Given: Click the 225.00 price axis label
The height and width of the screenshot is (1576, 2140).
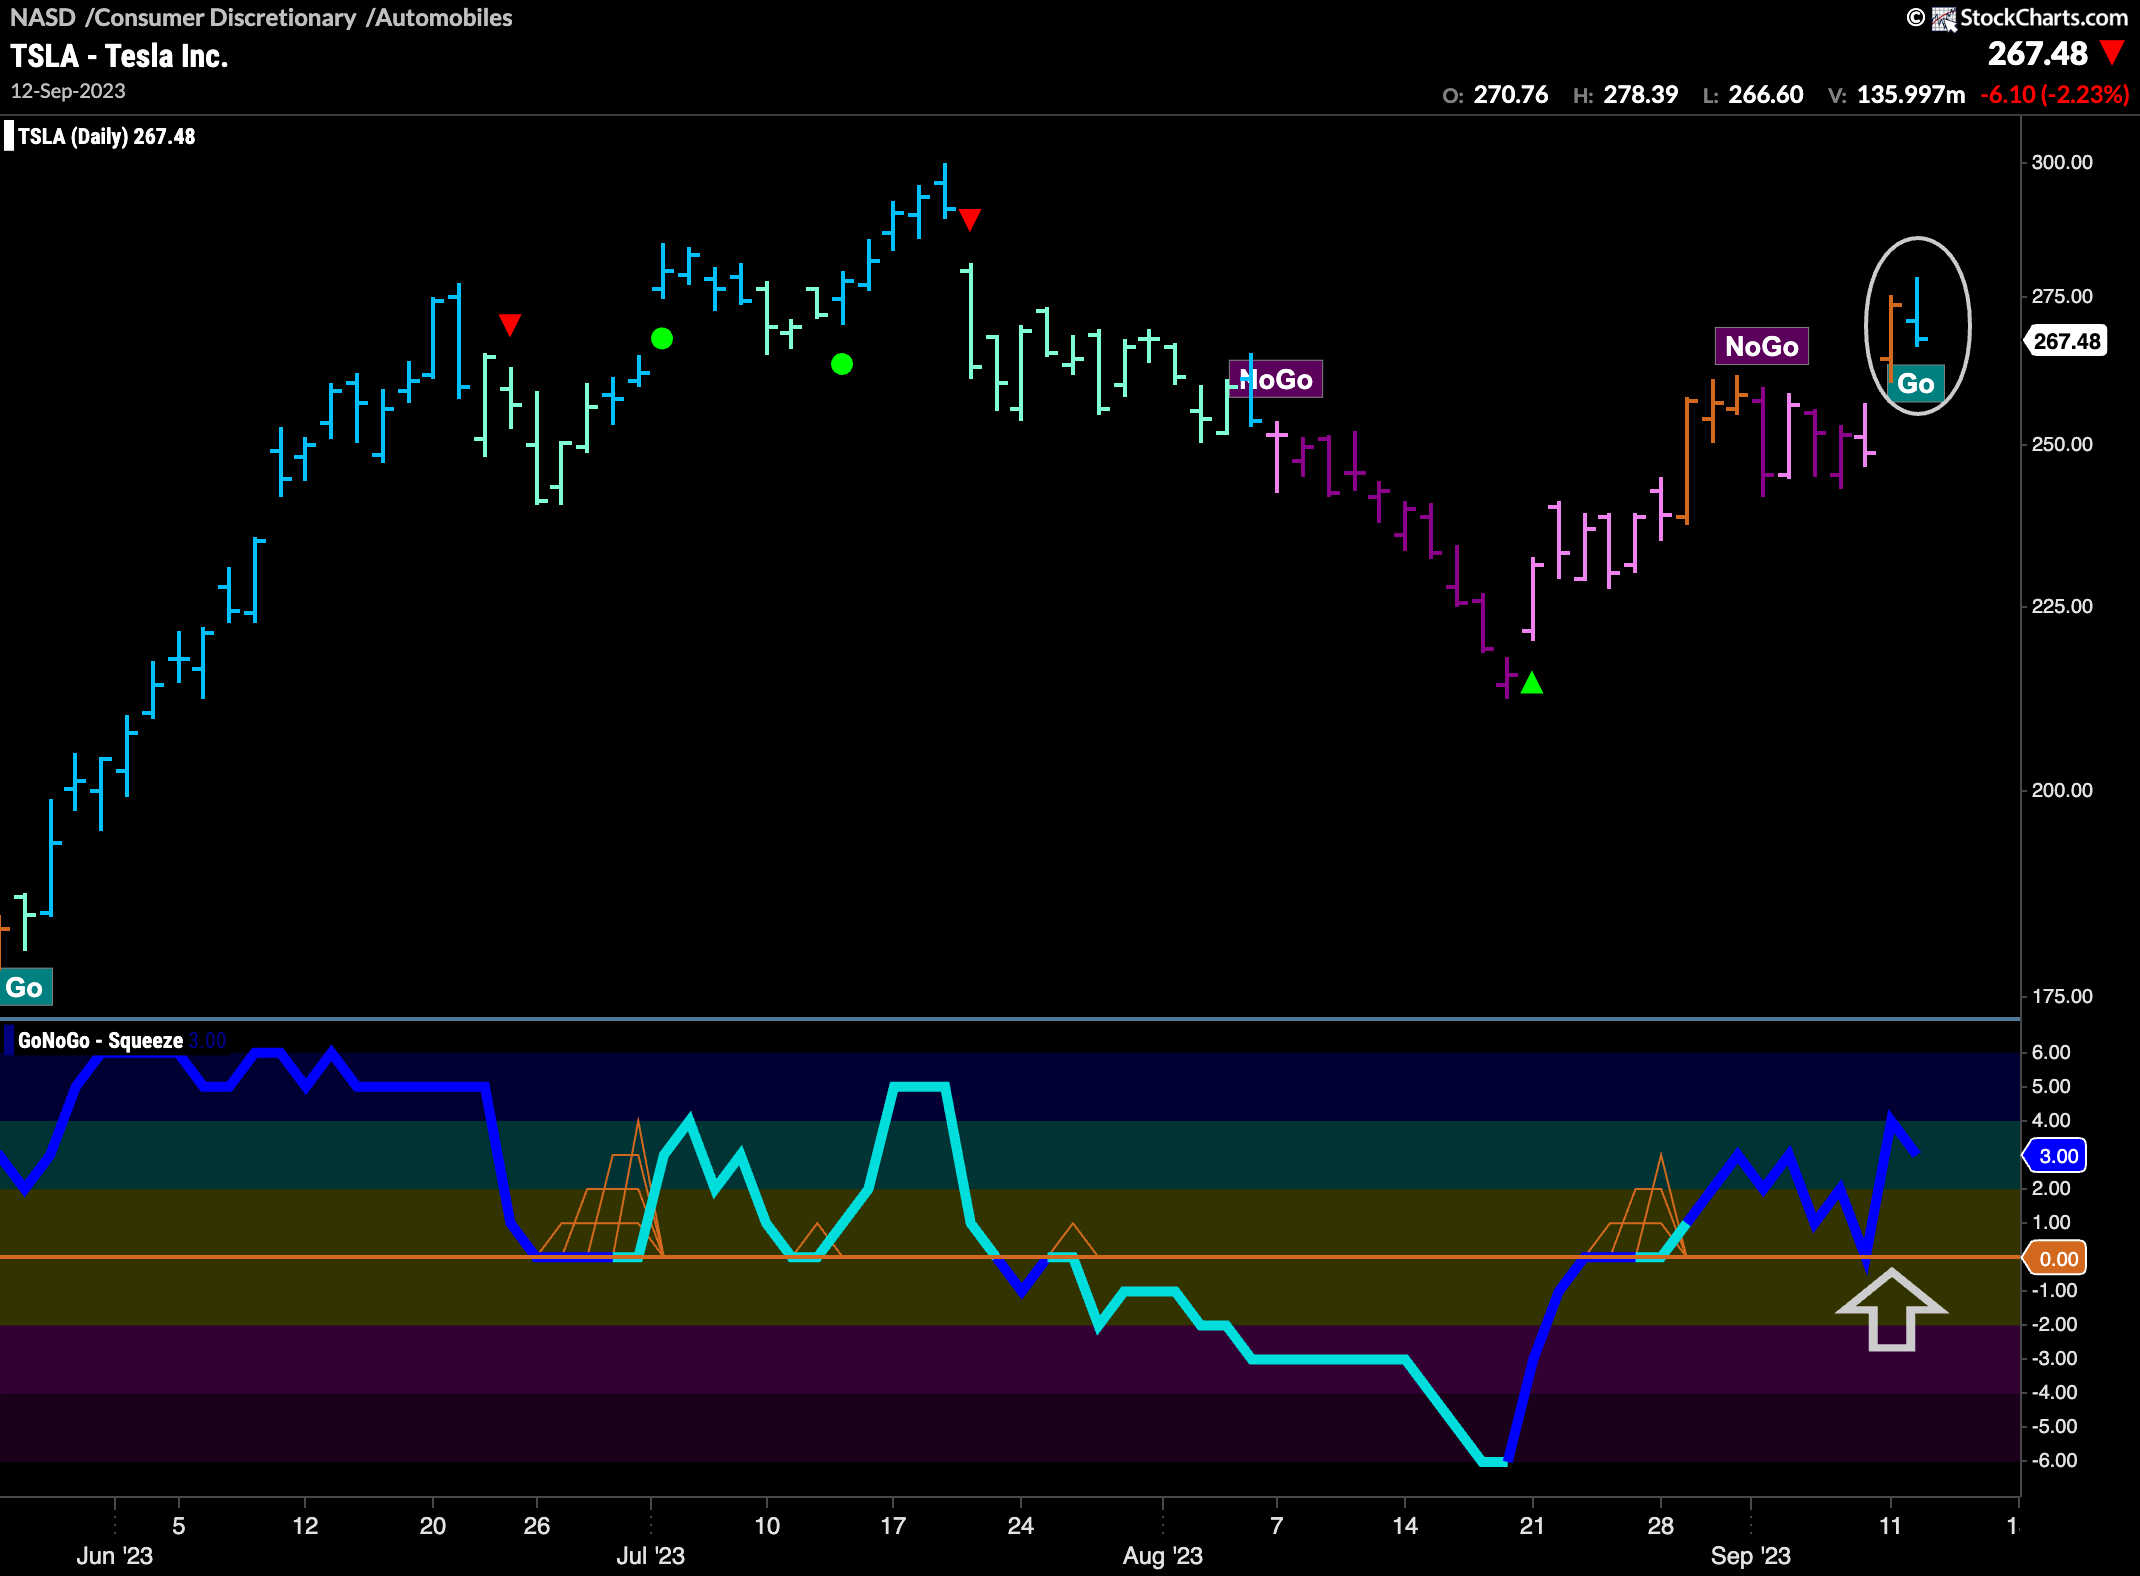Looking at the screenshot, I should [2062, 606].
